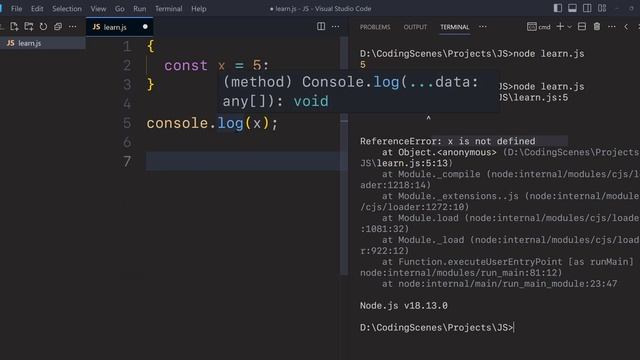Open the new terminal profile dropdown arrow

point(569,27)
